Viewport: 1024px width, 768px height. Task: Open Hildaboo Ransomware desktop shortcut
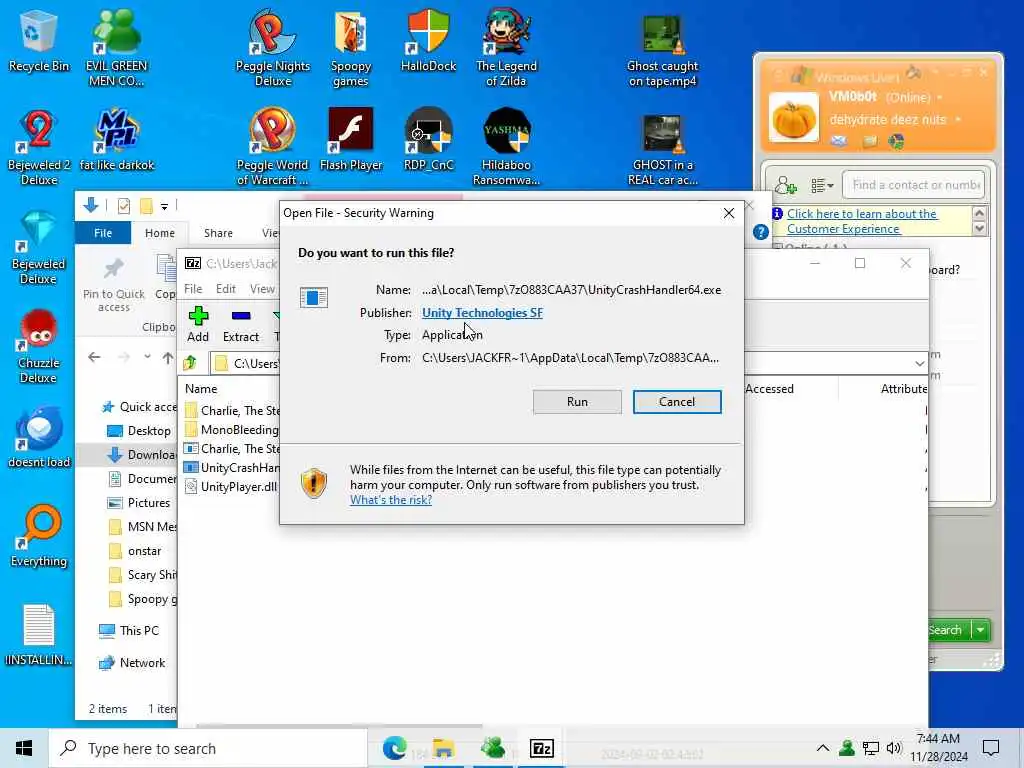506,147
